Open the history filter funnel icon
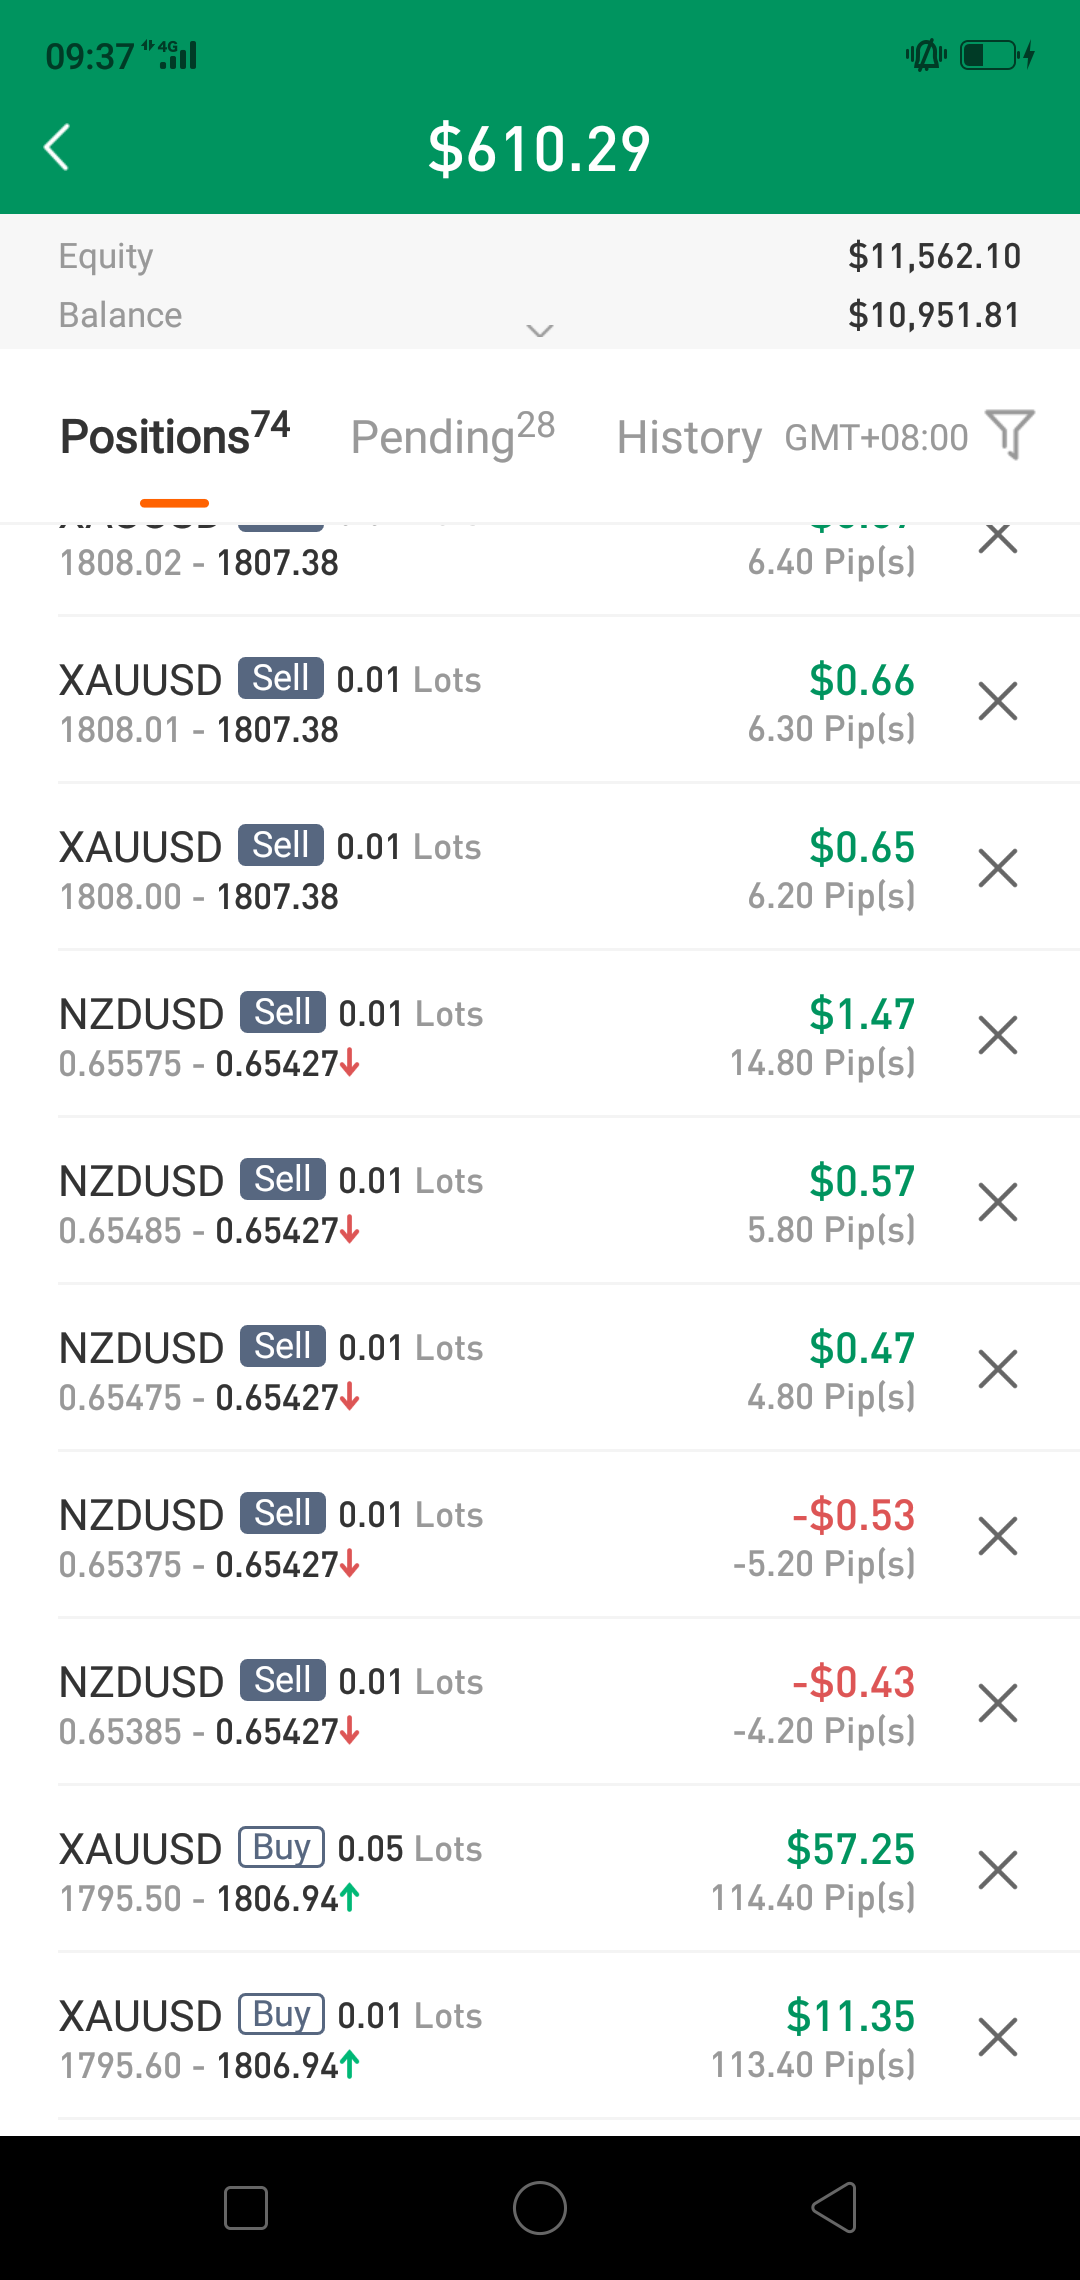The height and width of the screenshot is (2280, 1080). click(x=1010, y=435)
